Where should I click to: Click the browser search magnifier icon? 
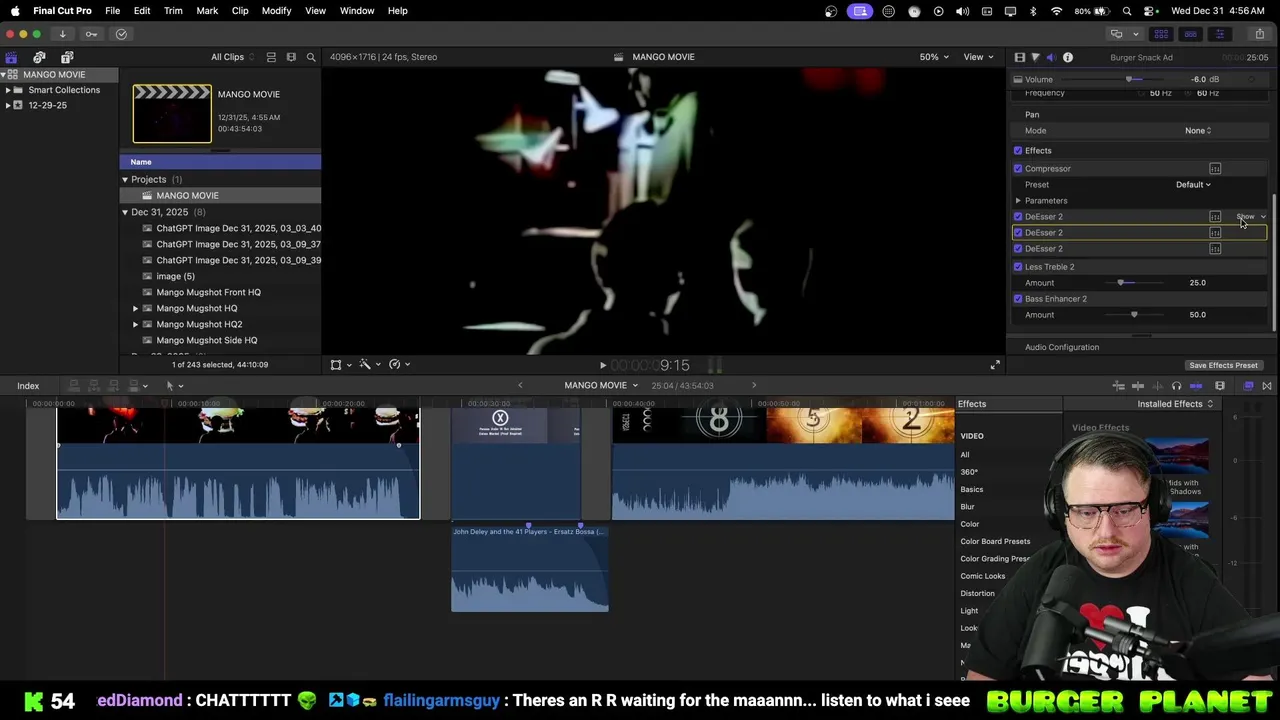point(311,57)
